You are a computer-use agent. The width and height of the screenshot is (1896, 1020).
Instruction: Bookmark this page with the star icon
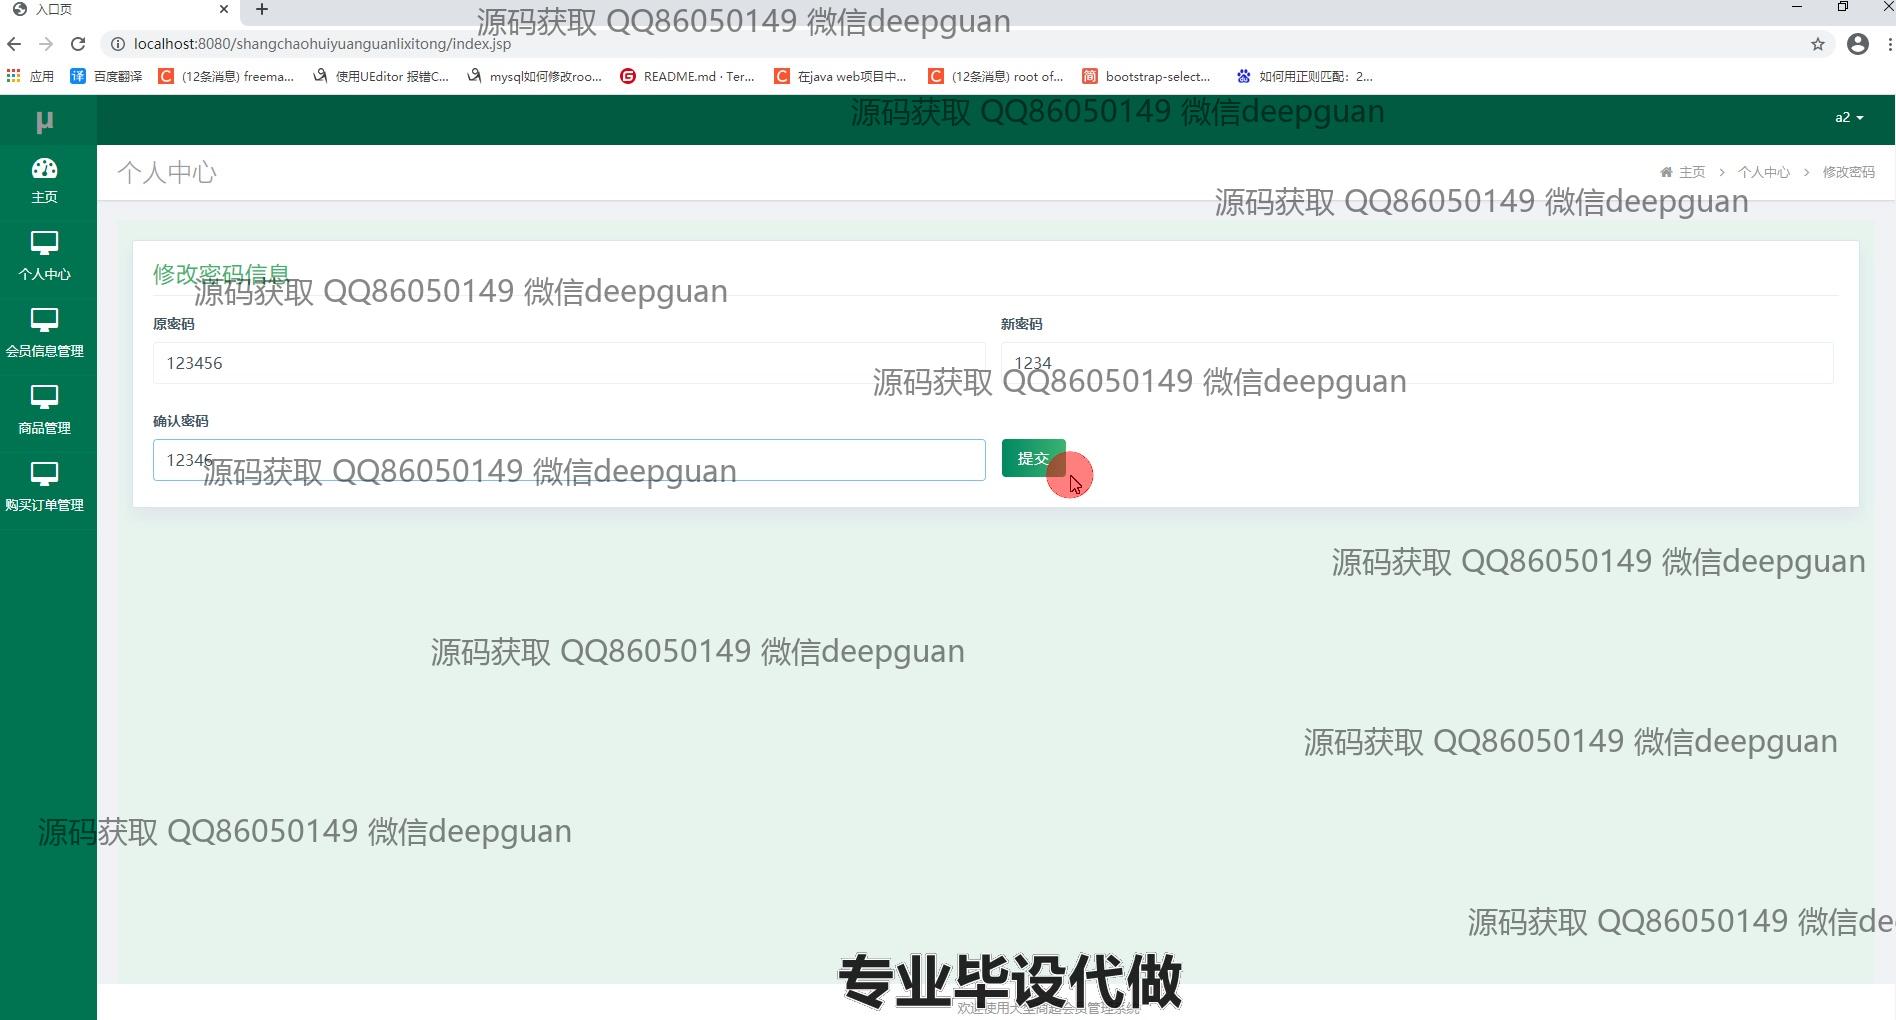pos(1817,44)
